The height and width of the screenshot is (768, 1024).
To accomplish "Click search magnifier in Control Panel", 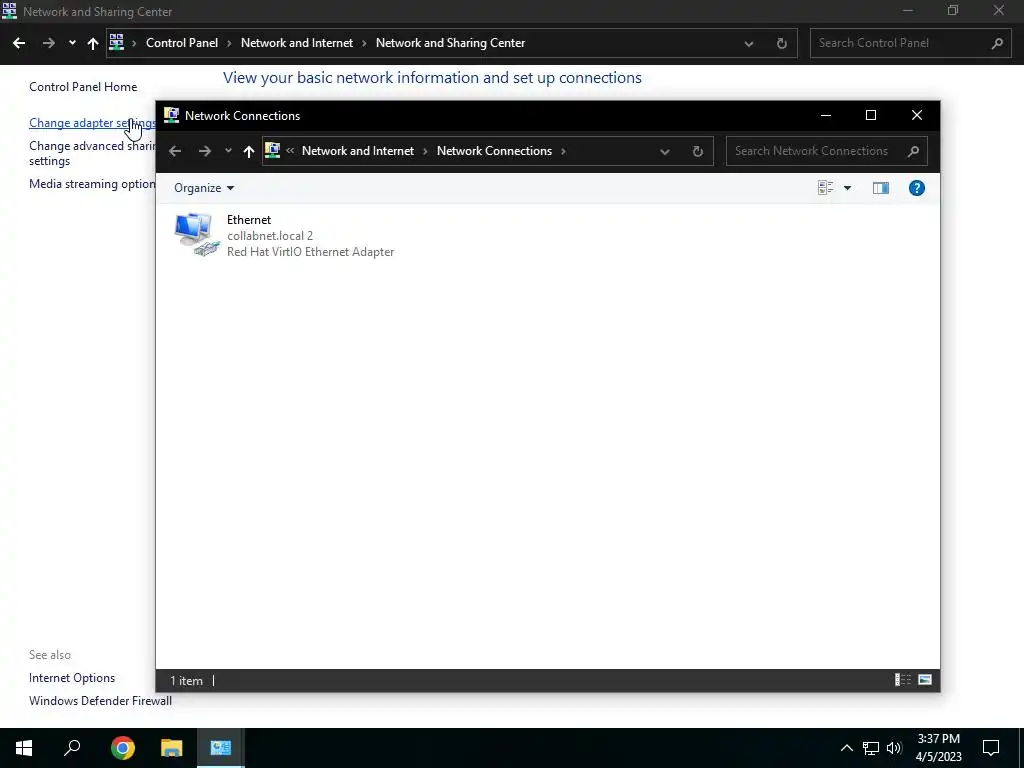I will (997, 44).
